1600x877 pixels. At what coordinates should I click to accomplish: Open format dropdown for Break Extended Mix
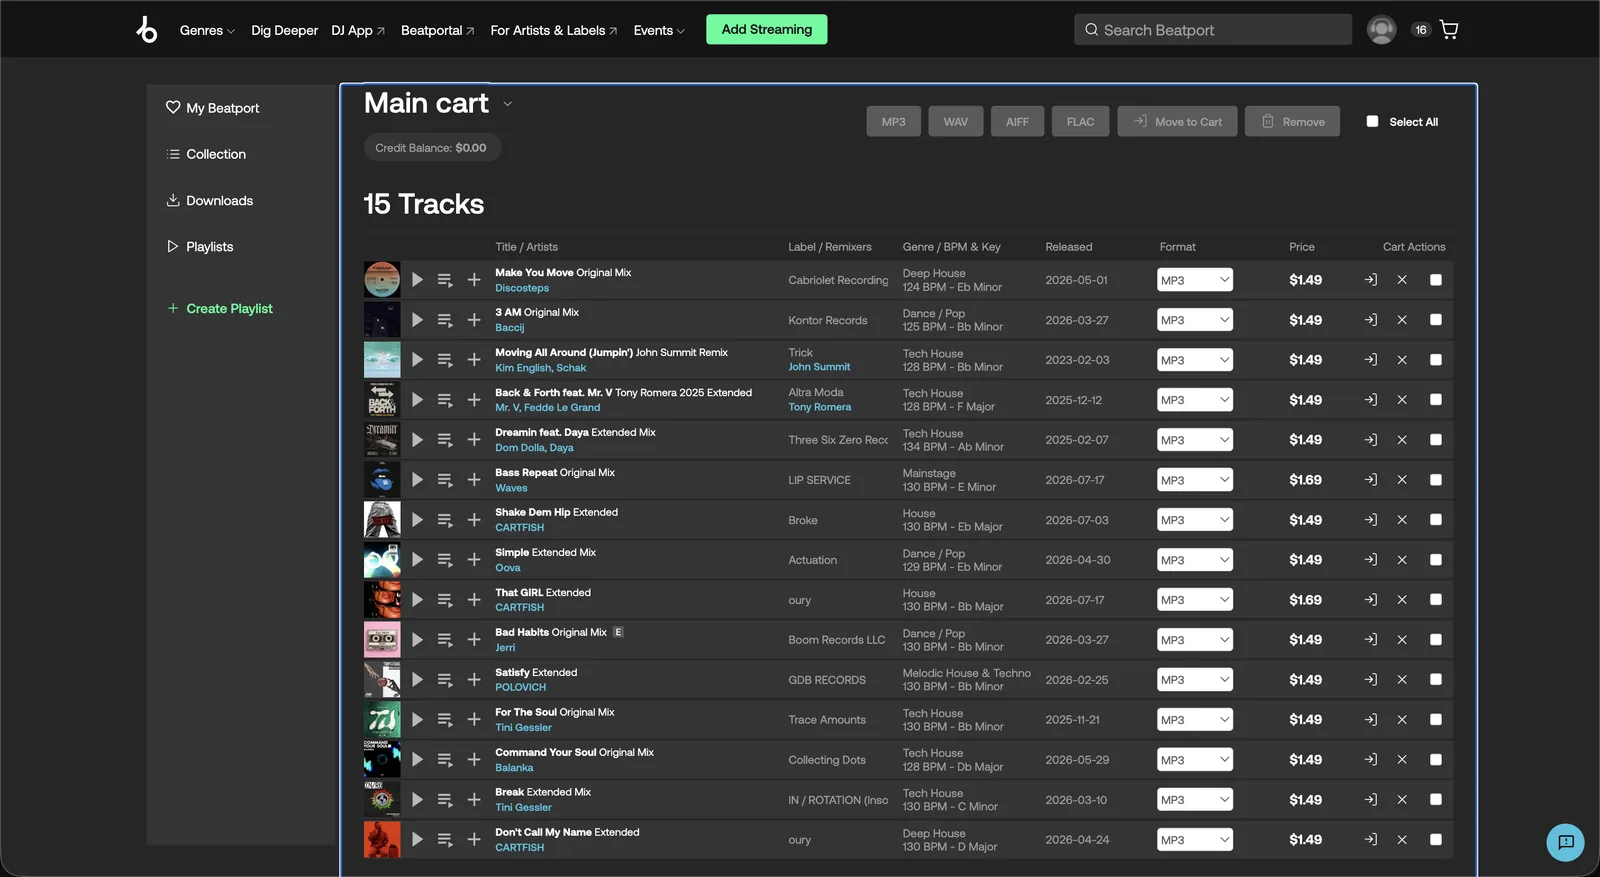tap(1195, 800)
